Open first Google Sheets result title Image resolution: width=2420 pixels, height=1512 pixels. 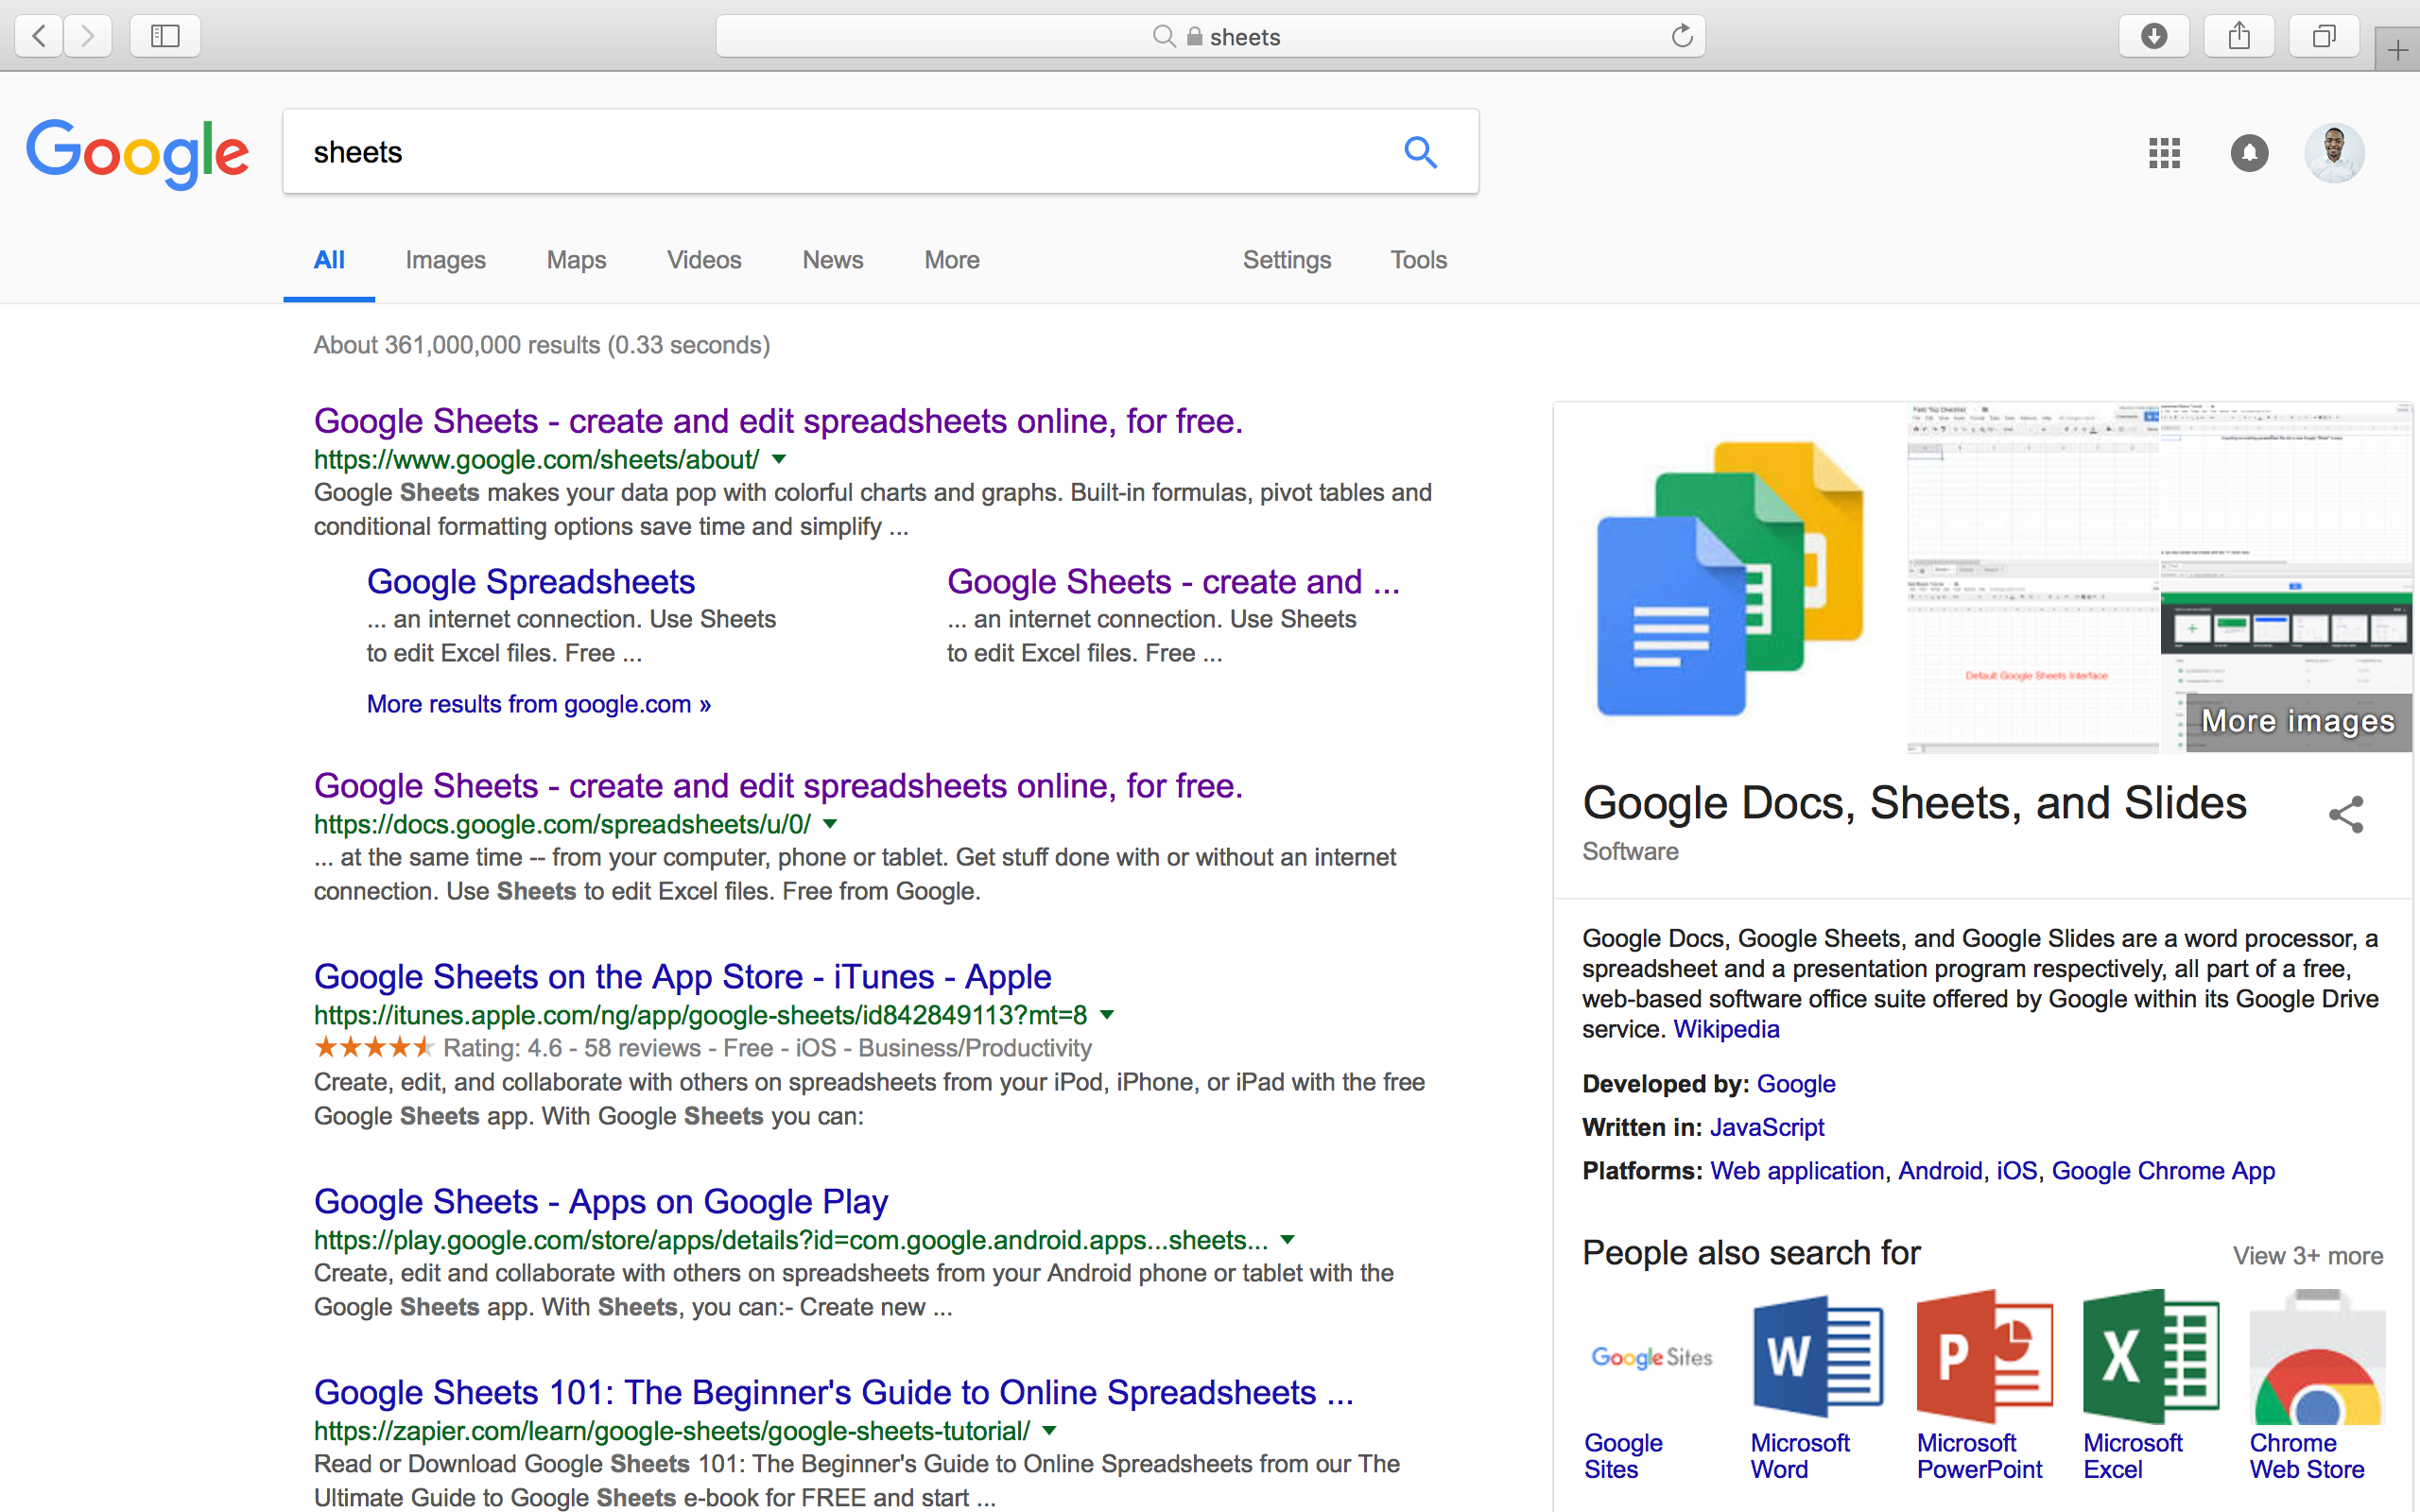click(778, 421)
